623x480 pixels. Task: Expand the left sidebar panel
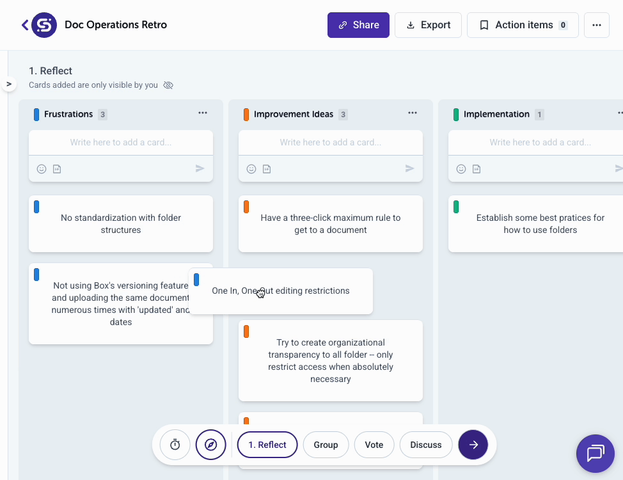[9, 84]
